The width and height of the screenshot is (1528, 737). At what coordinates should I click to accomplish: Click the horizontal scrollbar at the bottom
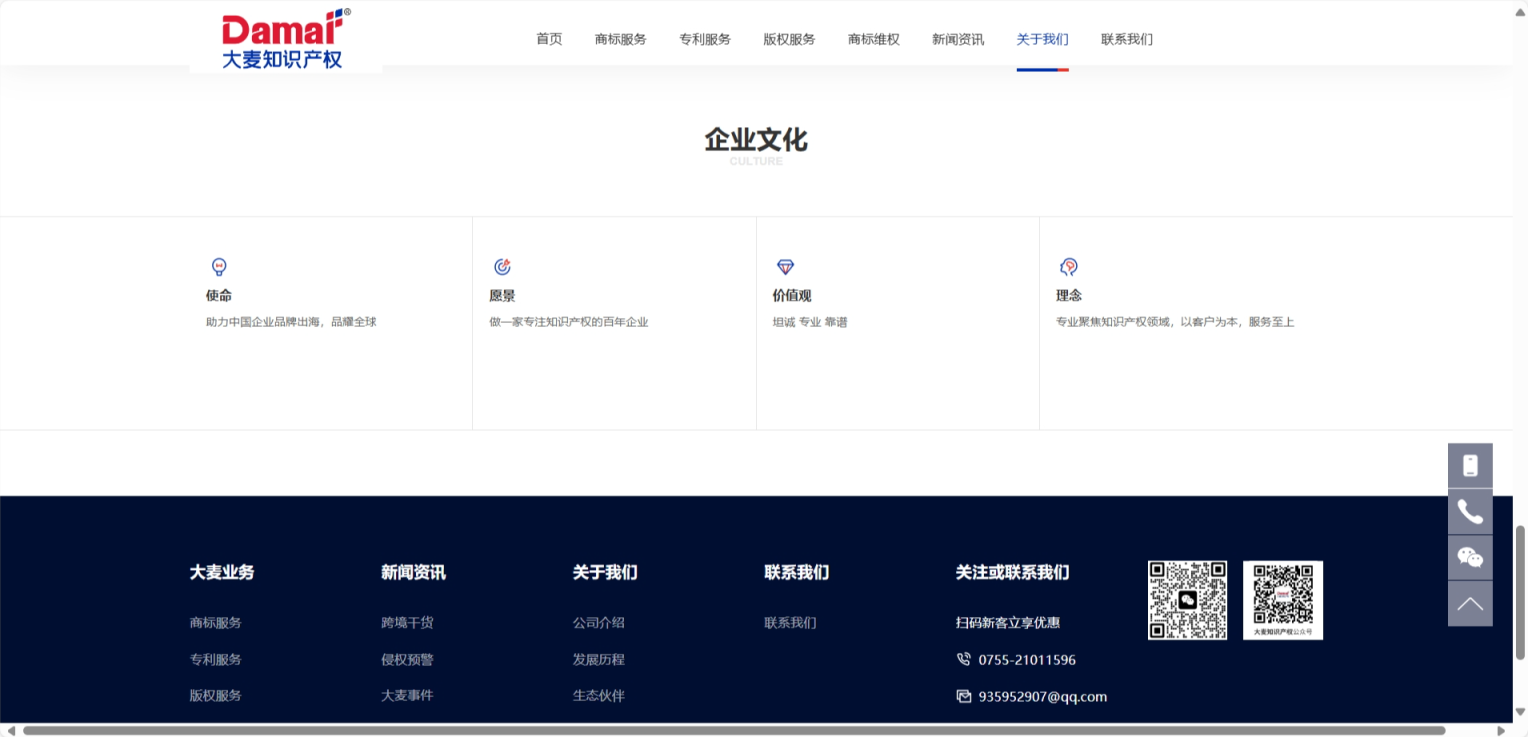coord(733,730)
